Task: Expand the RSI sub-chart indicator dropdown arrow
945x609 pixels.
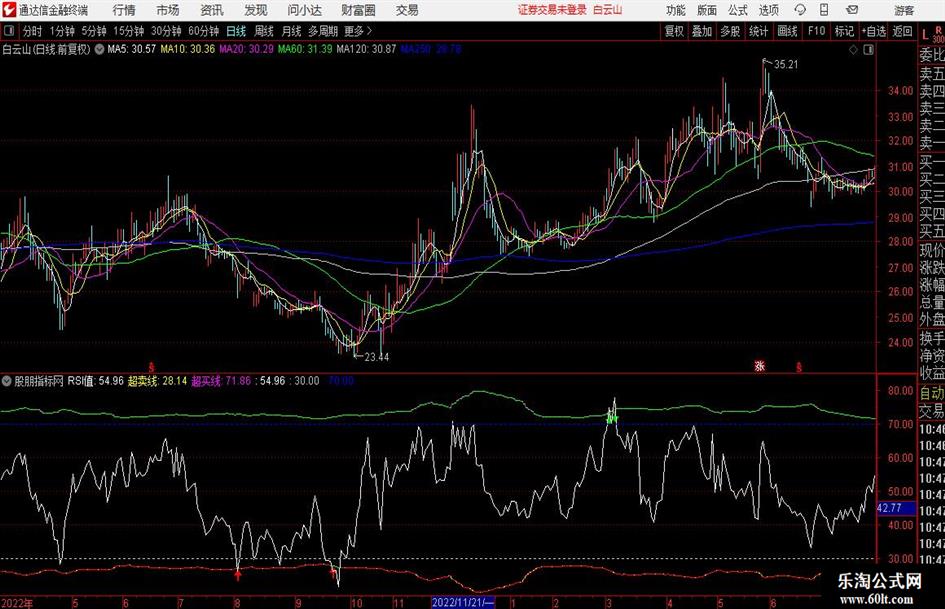Action: (7, 381)
